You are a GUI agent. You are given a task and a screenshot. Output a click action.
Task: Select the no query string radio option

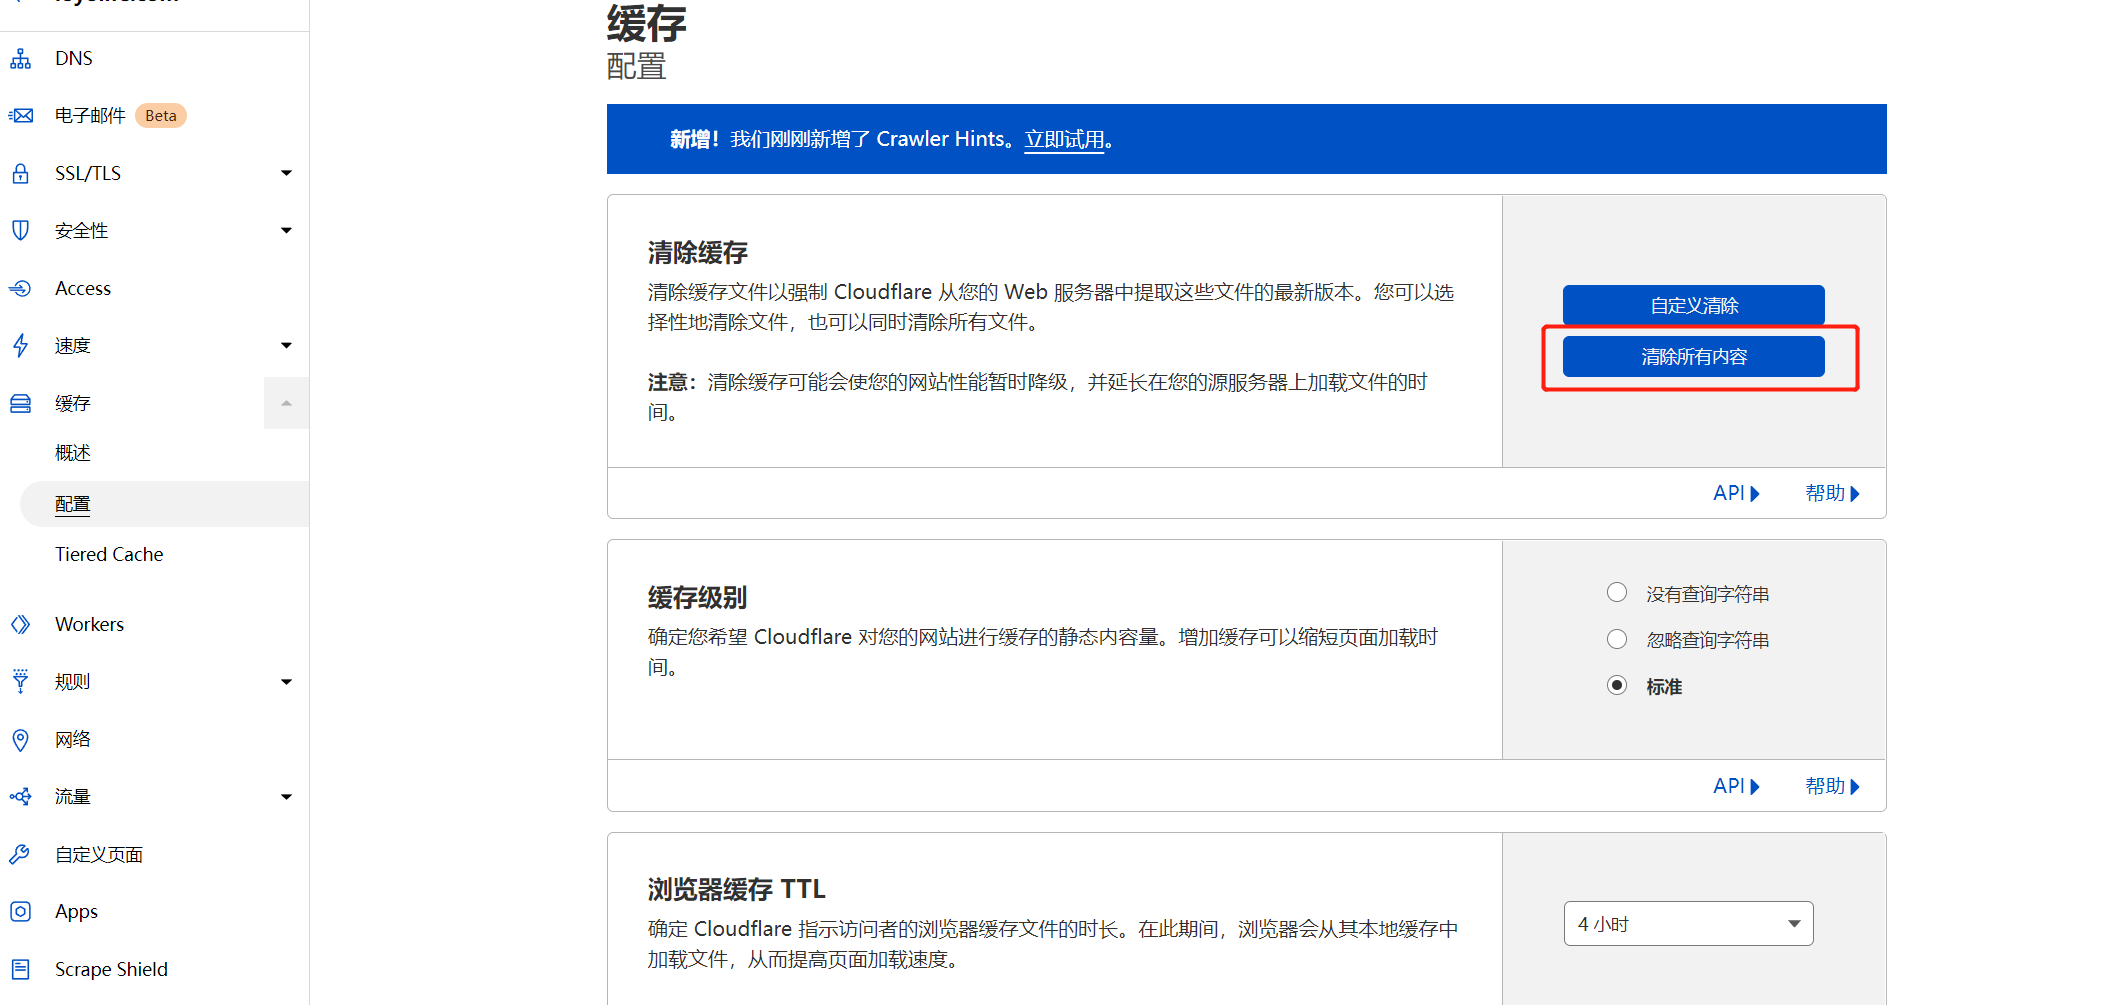click(1617, 593)
